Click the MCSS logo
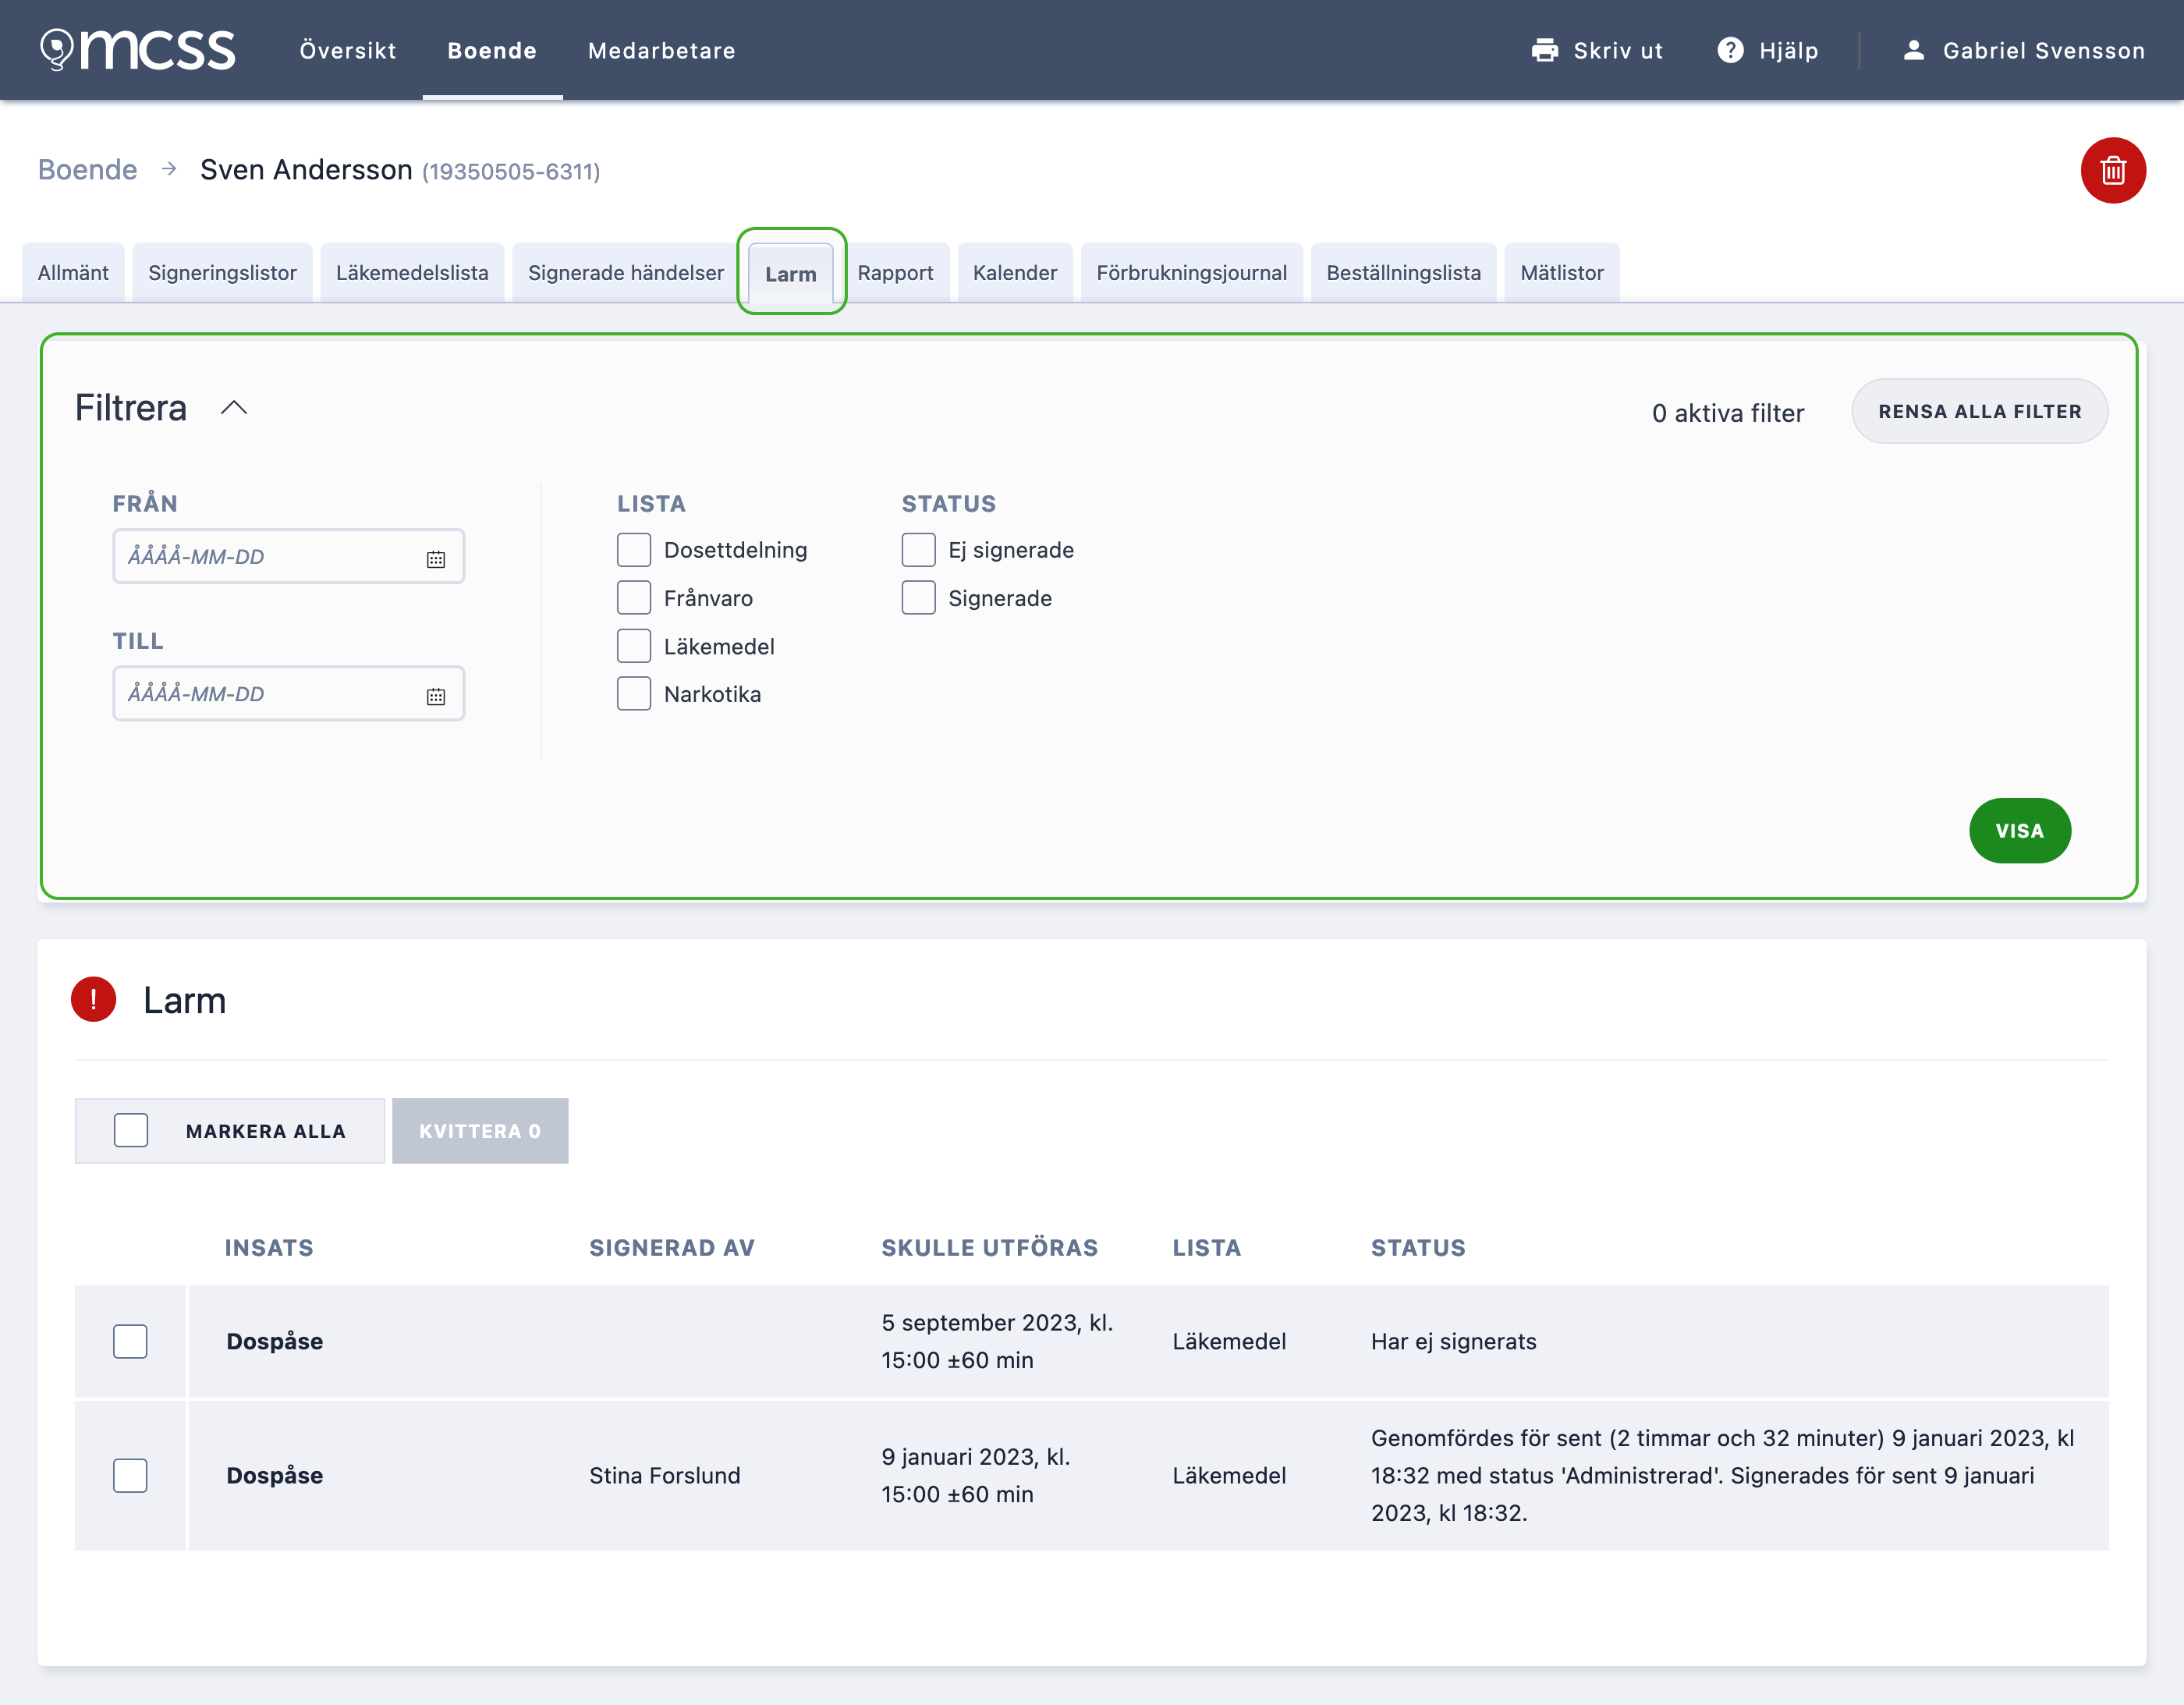Screen dimensions: 2184x1705 click(x=138, y=50)
